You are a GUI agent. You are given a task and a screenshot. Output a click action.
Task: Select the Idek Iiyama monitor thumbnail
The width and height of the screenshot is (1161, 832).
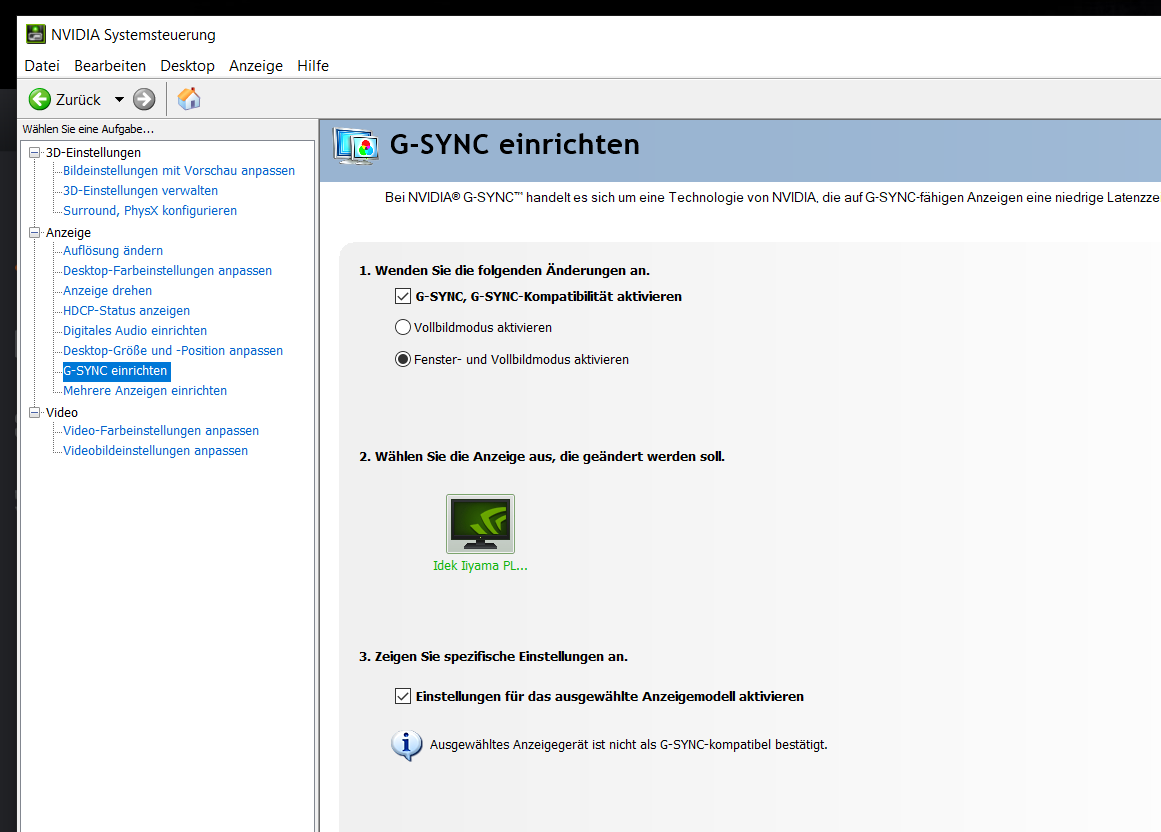tap(481, 524)
